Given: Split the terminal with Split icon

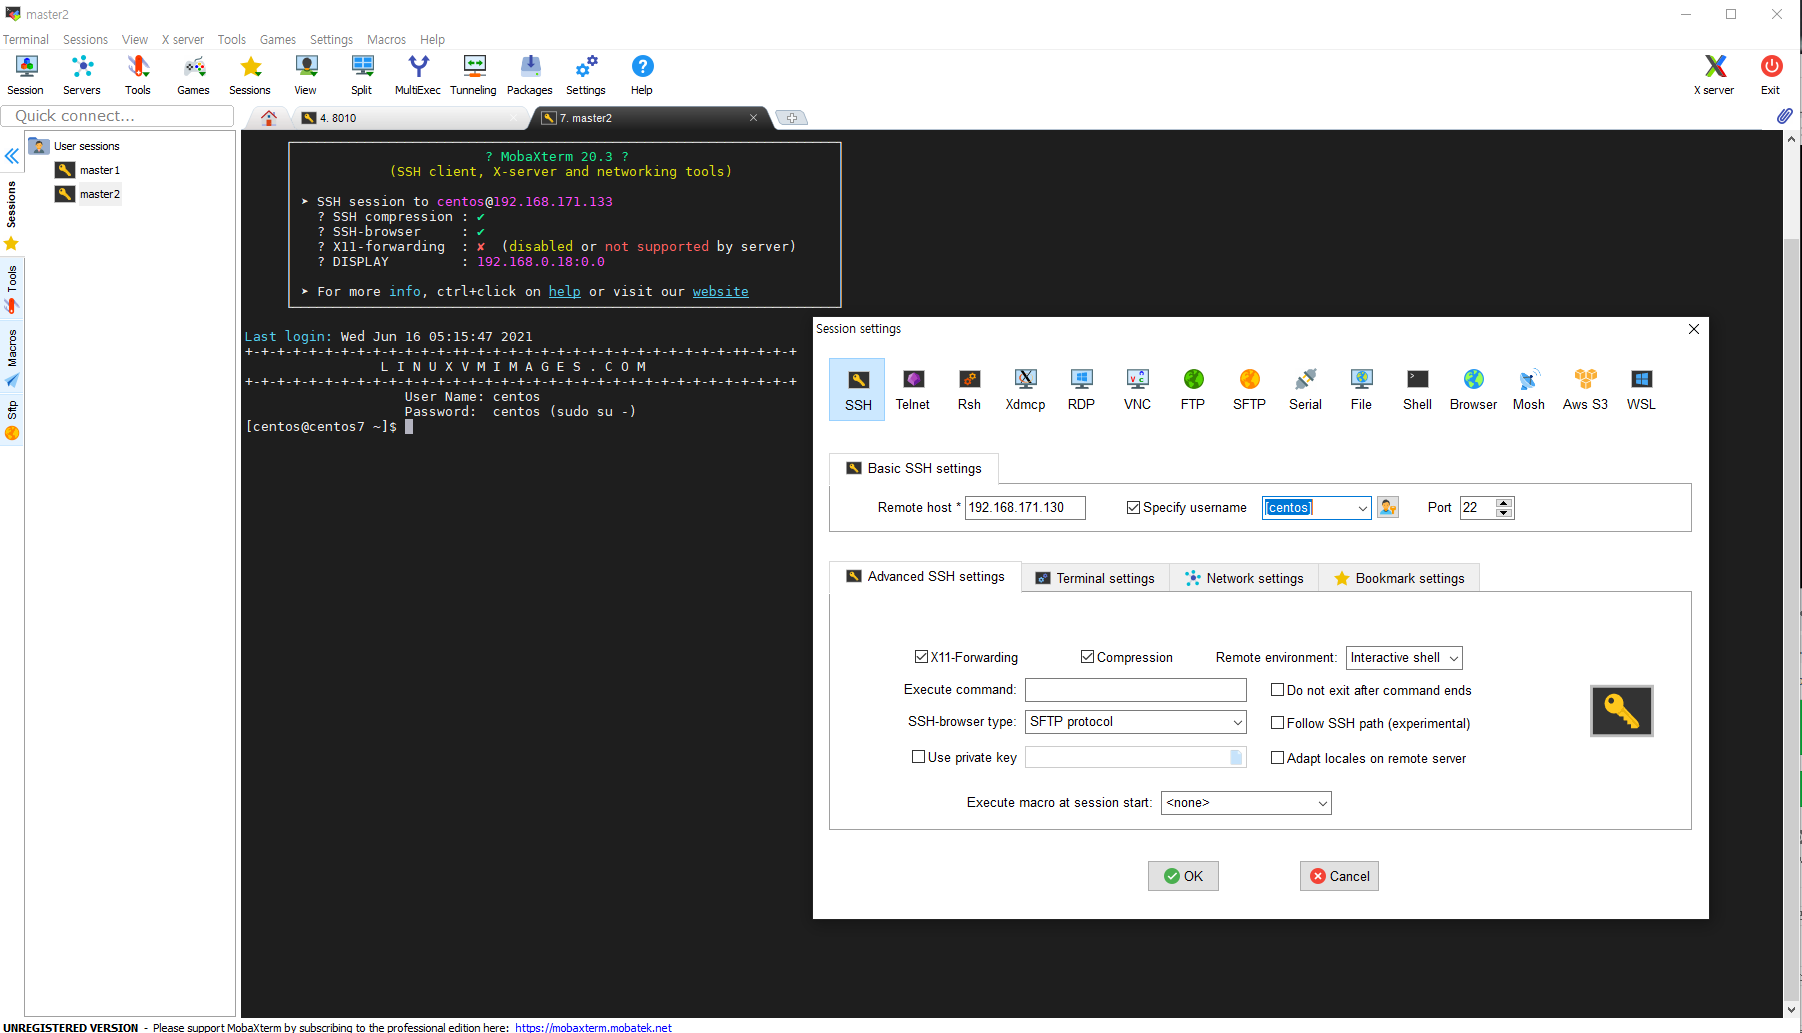Looking at the screenshot, I should pos(362,75).
